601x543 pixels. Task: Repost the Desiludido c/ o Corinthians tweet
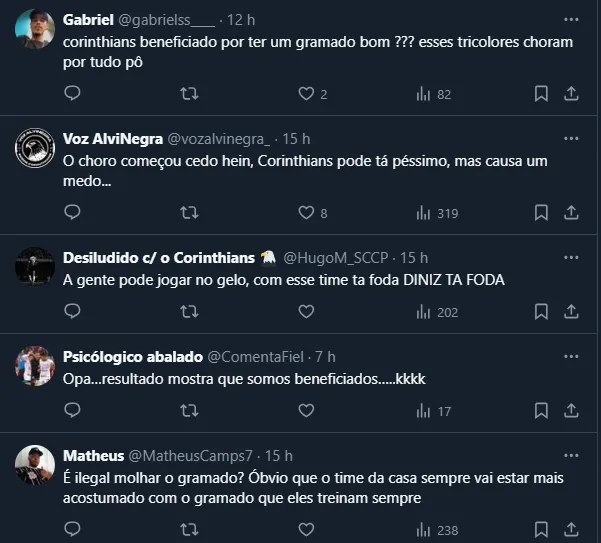coord(188,312)
